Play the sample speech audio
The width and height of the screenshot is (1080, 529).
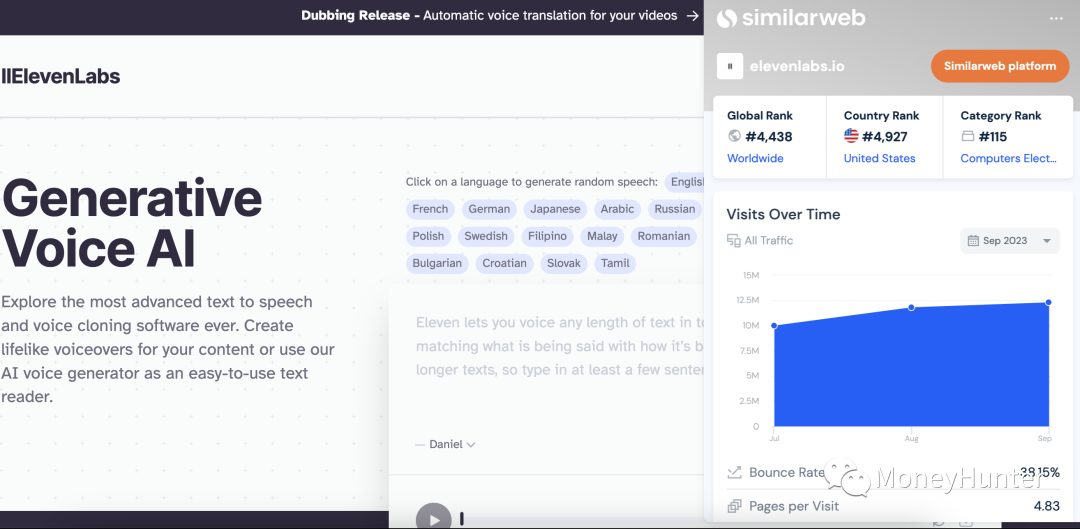(434, 519)
